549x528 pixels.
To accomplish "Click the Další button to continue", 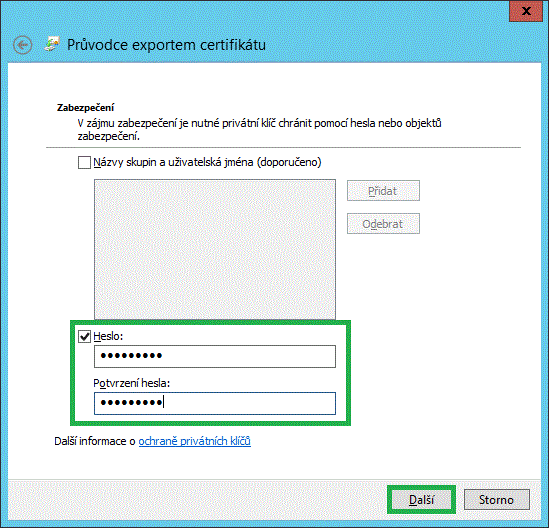I will [x=422, y=500].
